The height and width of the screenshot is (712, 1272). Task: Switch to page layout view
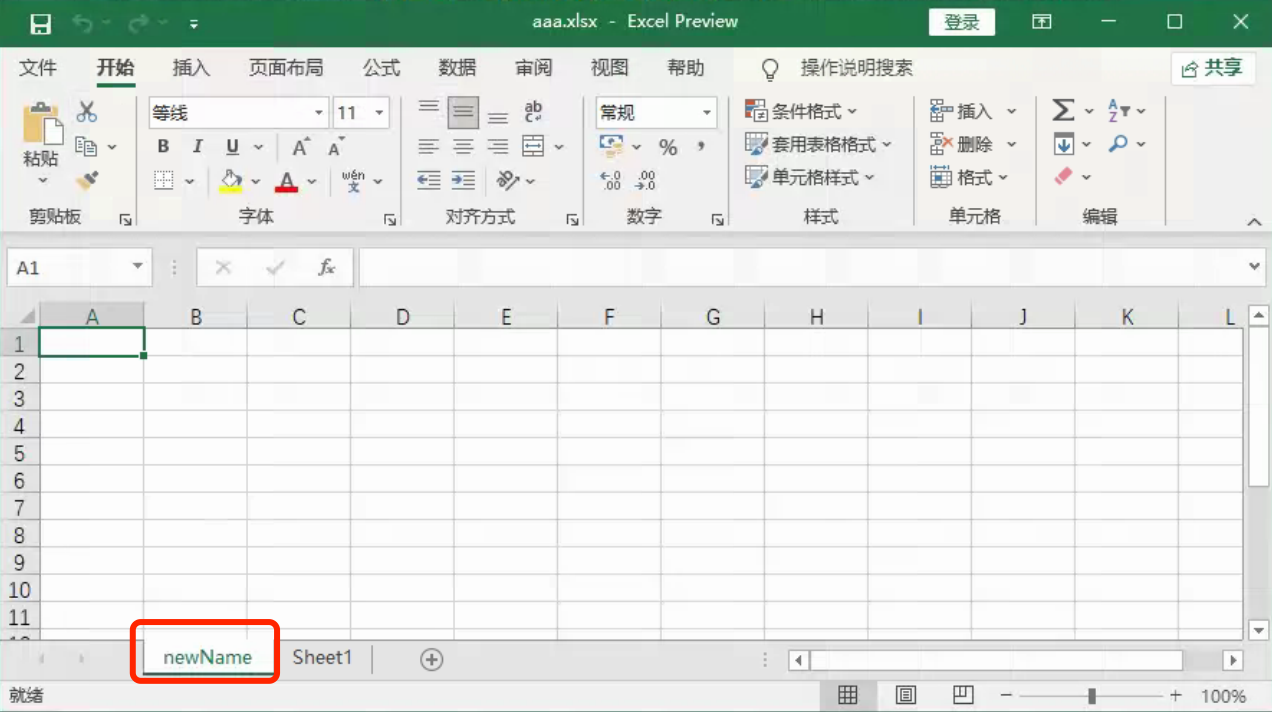tap(906, 695)
